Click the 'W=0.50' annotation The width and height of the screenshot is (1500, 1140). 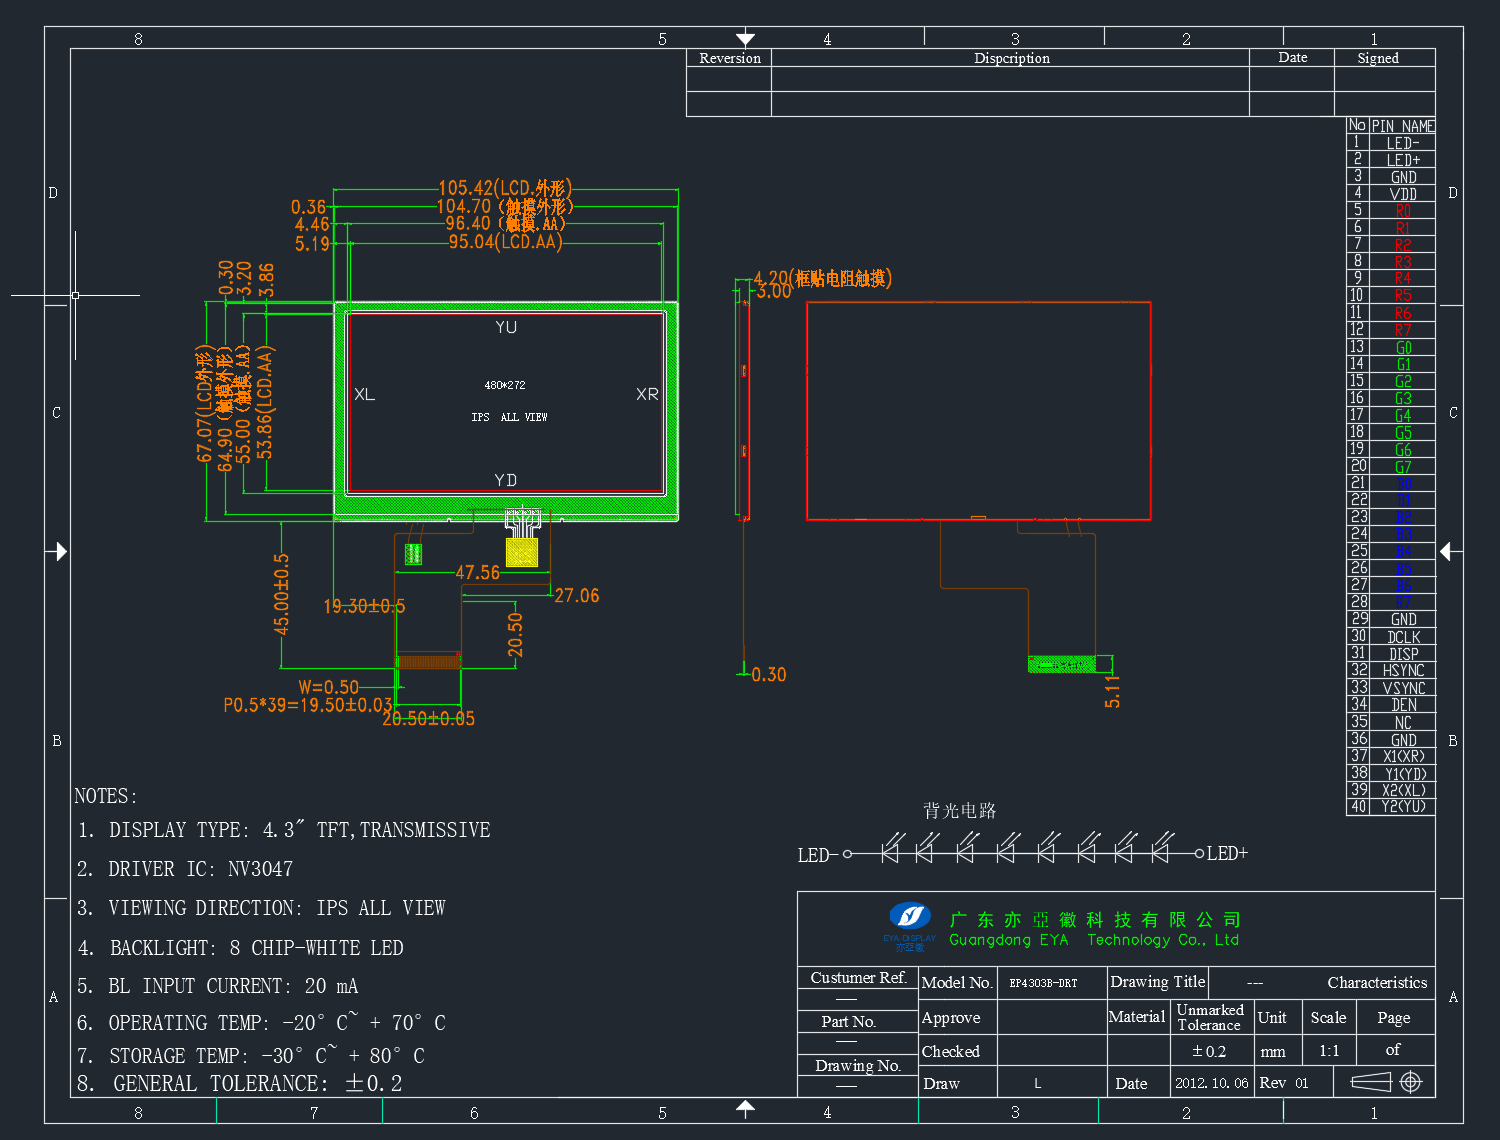[329, 688]
